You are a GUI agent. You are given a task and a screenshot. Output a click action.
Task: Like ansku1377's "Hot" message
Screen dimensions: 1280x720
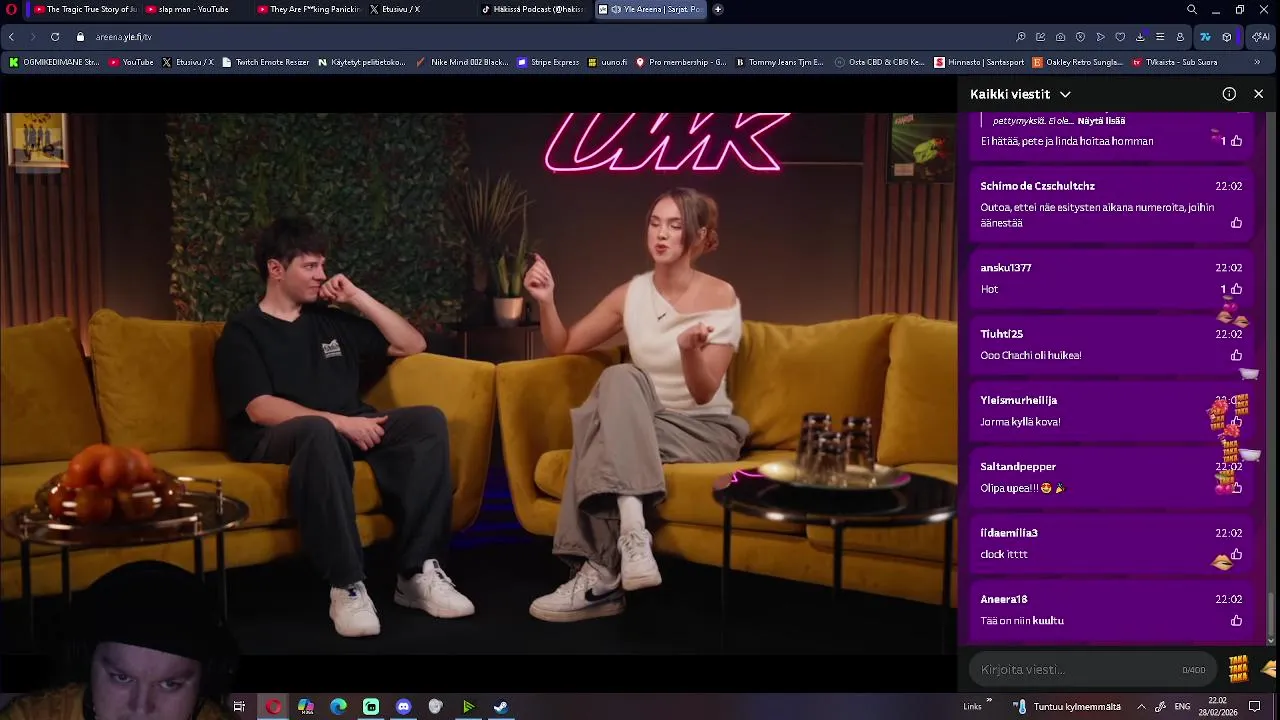click(1236, 289)
